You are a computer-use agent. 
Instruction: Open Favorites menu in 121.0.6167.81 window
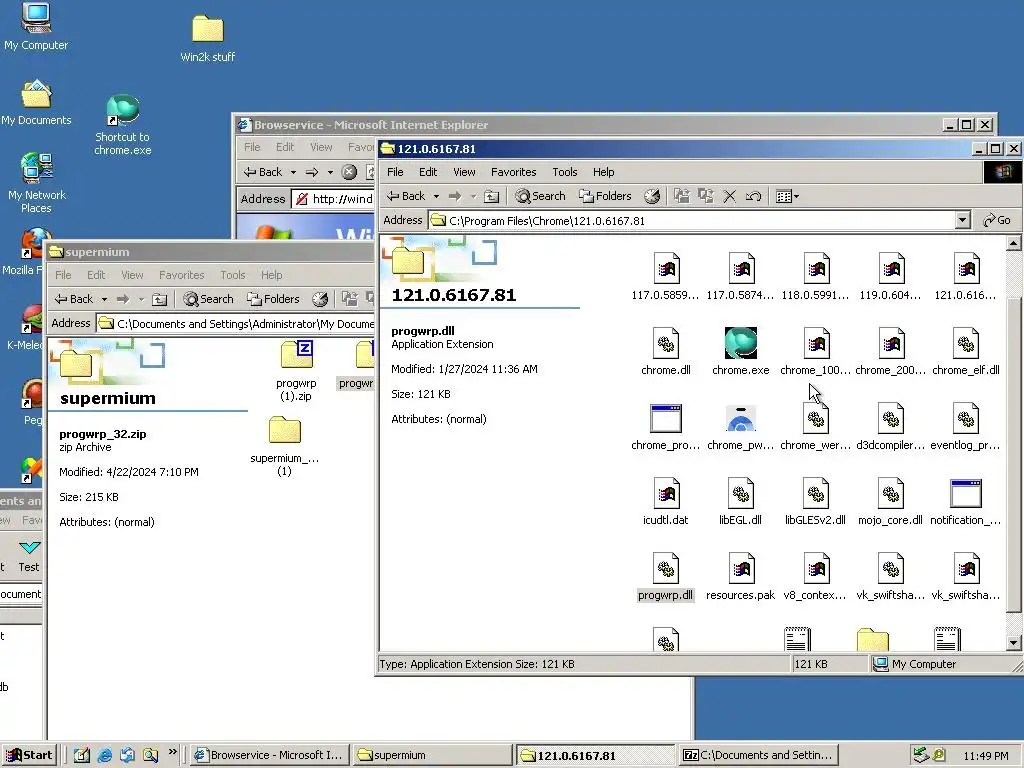tap(513, 172)
